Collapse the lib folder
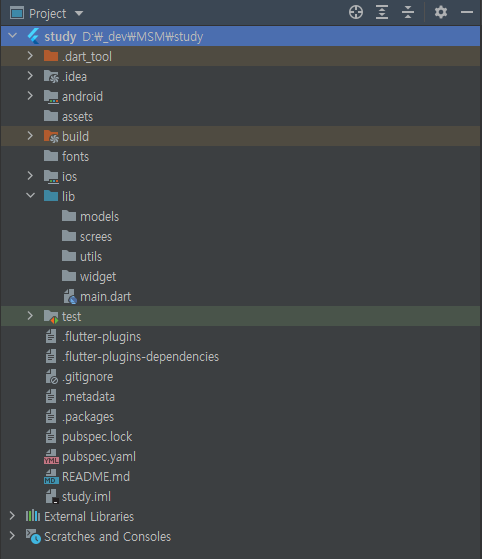The width and height of the screenshot is (482, 559). click(31, 195)
